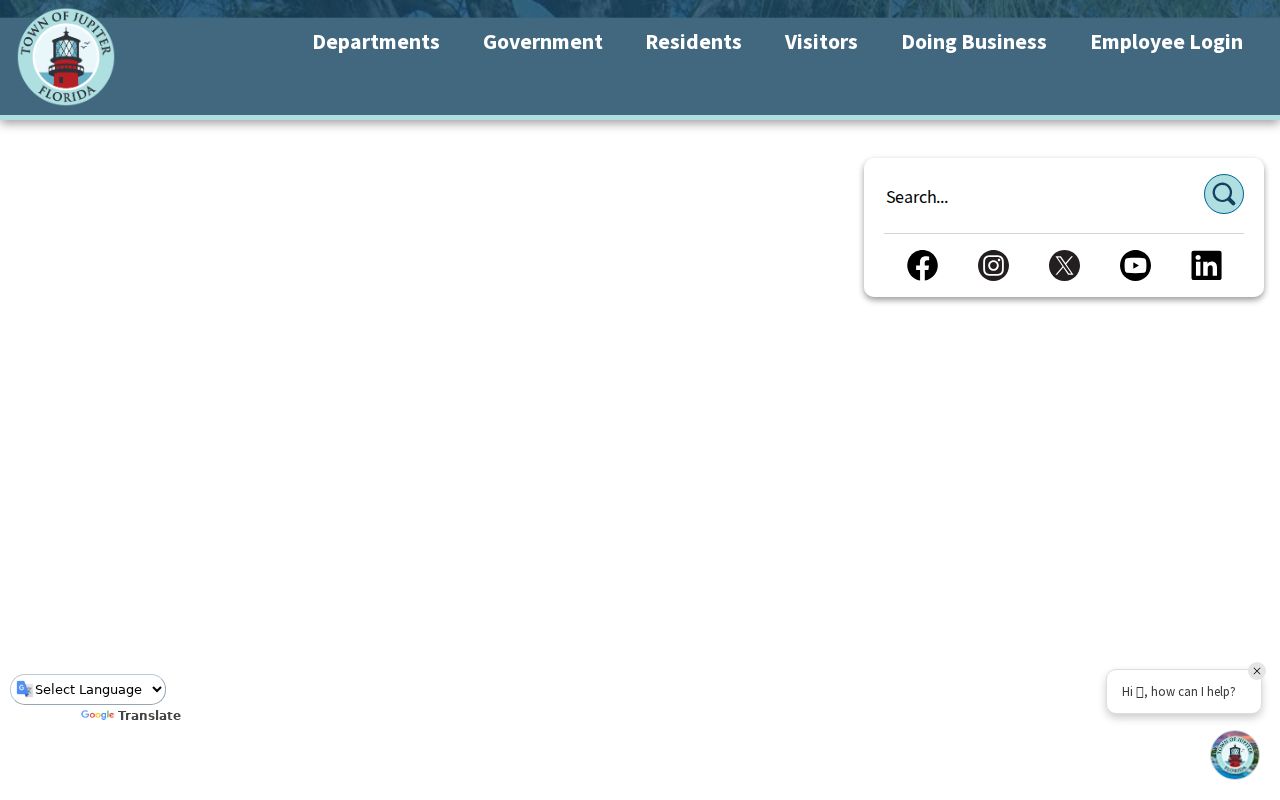
Task: Open the Government menu
Action: [x=543, y=42]
